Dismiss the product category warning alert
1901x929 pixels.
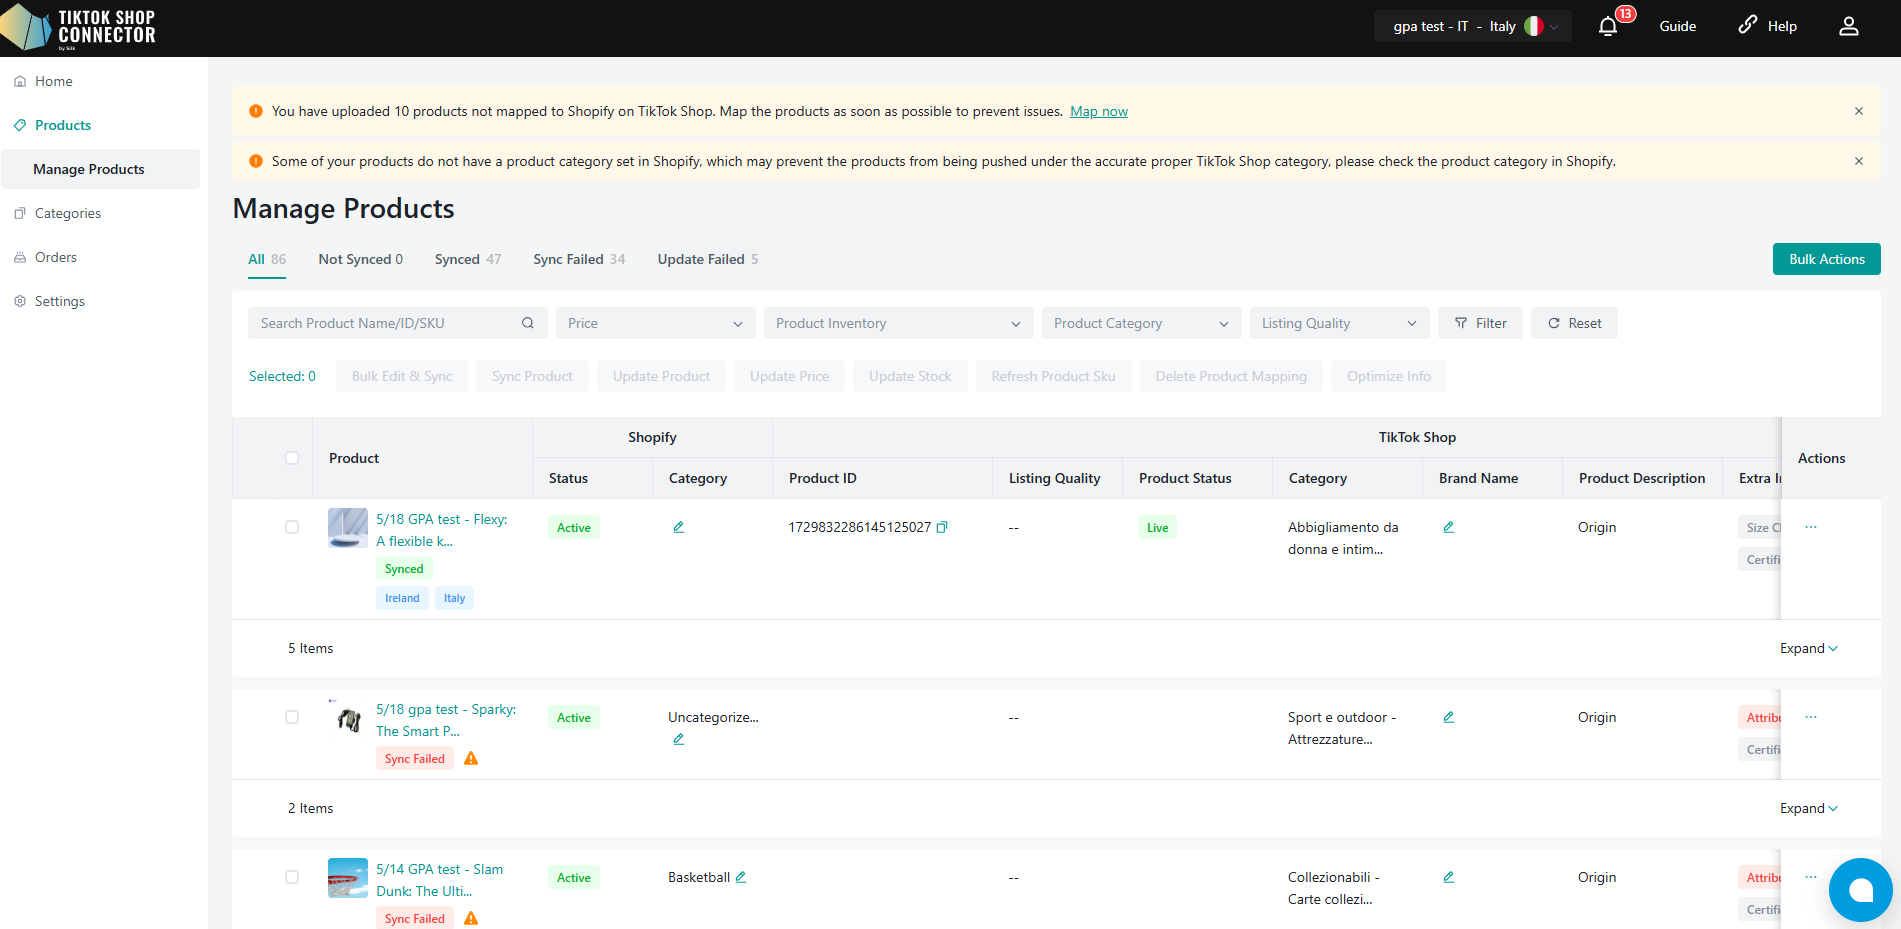point(1859,161)
